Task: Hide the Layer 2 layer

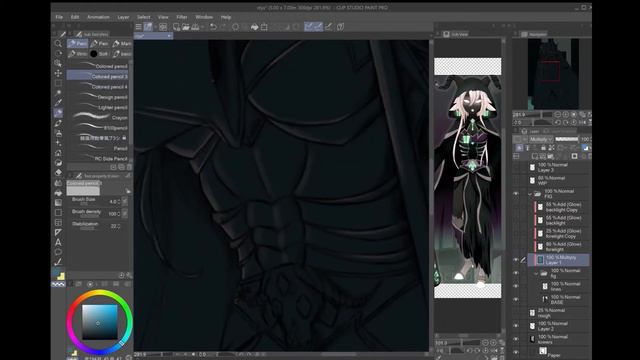Action: (x=516, y=326)
